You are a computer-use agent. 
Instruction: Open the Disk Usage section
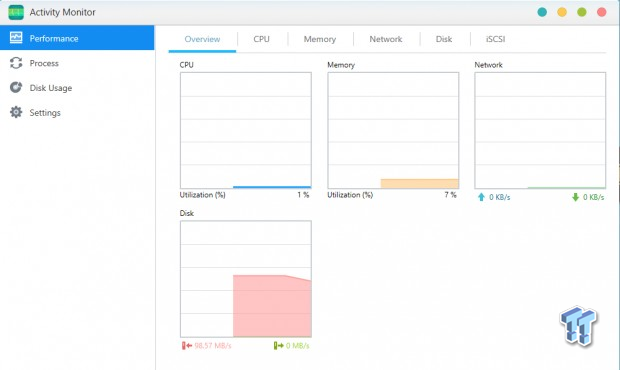click(x=77, y=87)
